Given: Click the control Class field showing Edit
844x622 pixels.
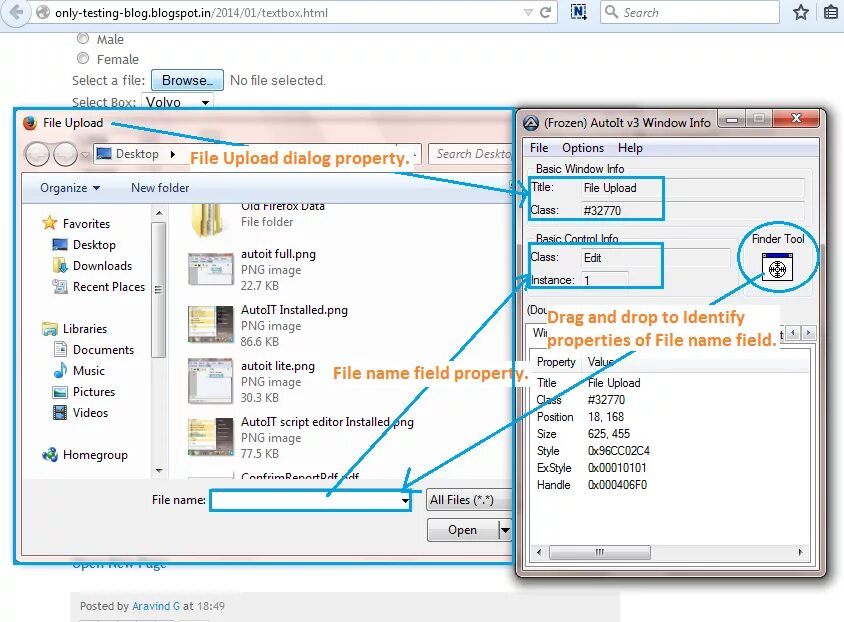Looking at the screenshot, I should pos(655,258).
